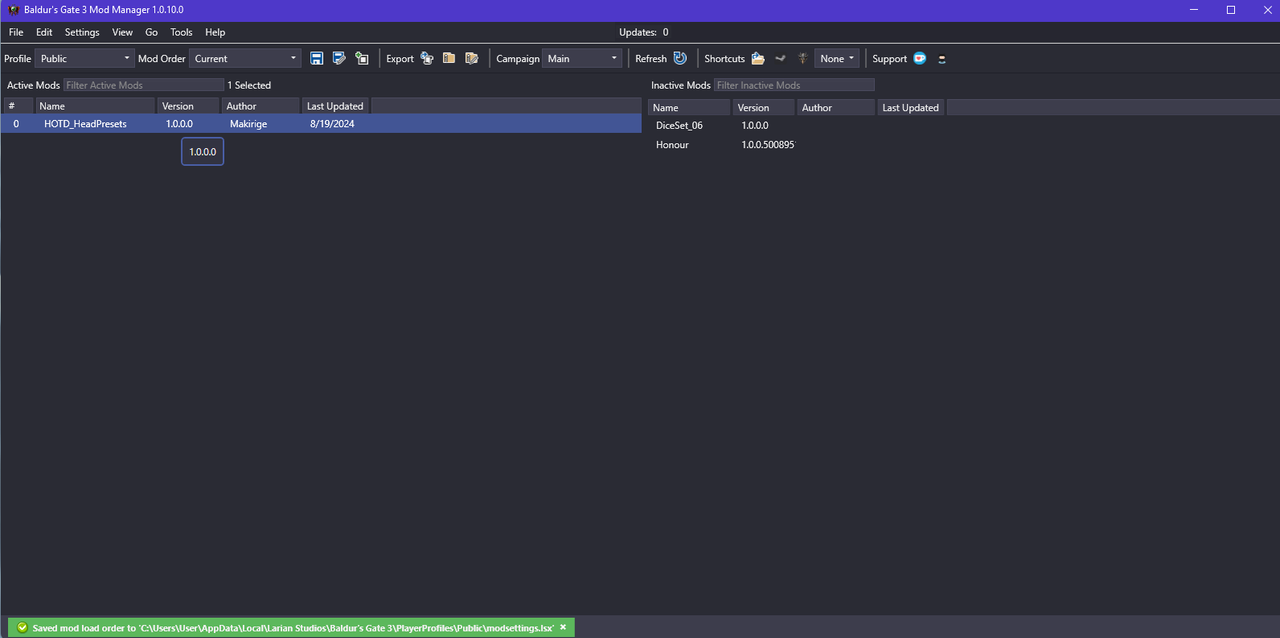Click the Updates: 0 label
Viewport: 1280px width, 638px height.
(x=644, y=32)
